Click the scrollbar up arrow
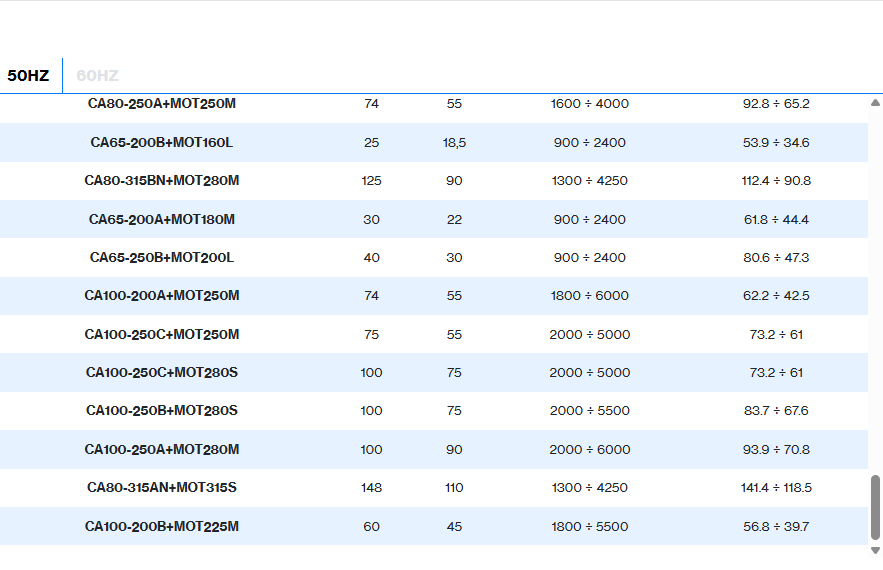 (x=875, y=102)
